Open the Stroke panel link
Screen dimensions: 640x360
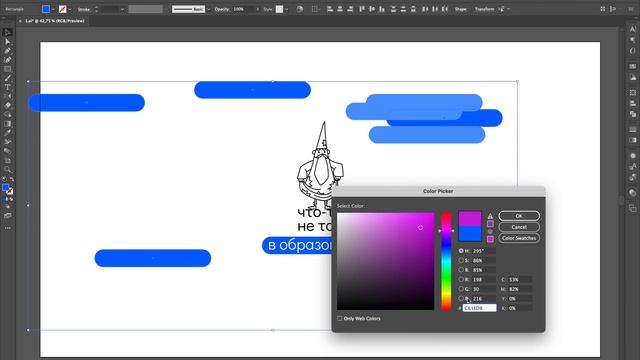pos(84,9)
